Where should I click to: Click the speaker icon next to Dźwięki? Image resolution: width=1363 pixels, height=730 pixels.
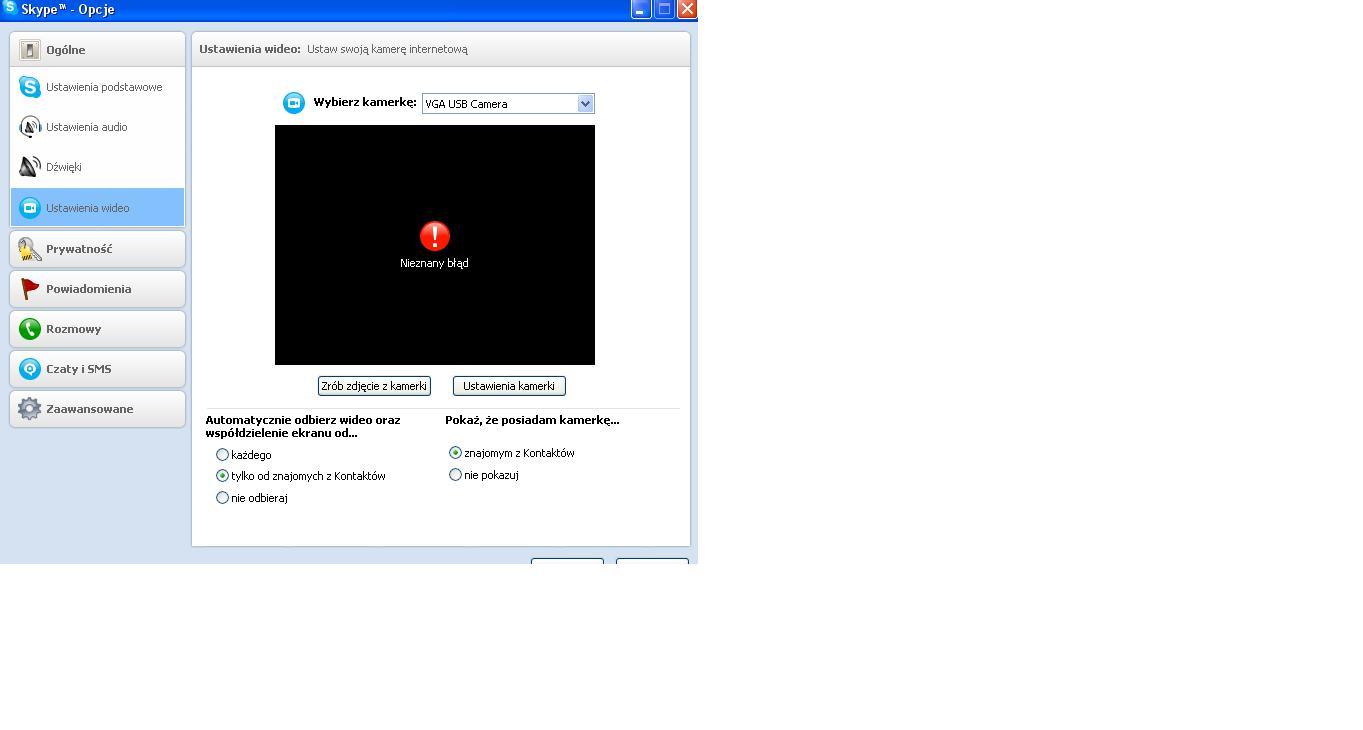[x=30, y=167]
